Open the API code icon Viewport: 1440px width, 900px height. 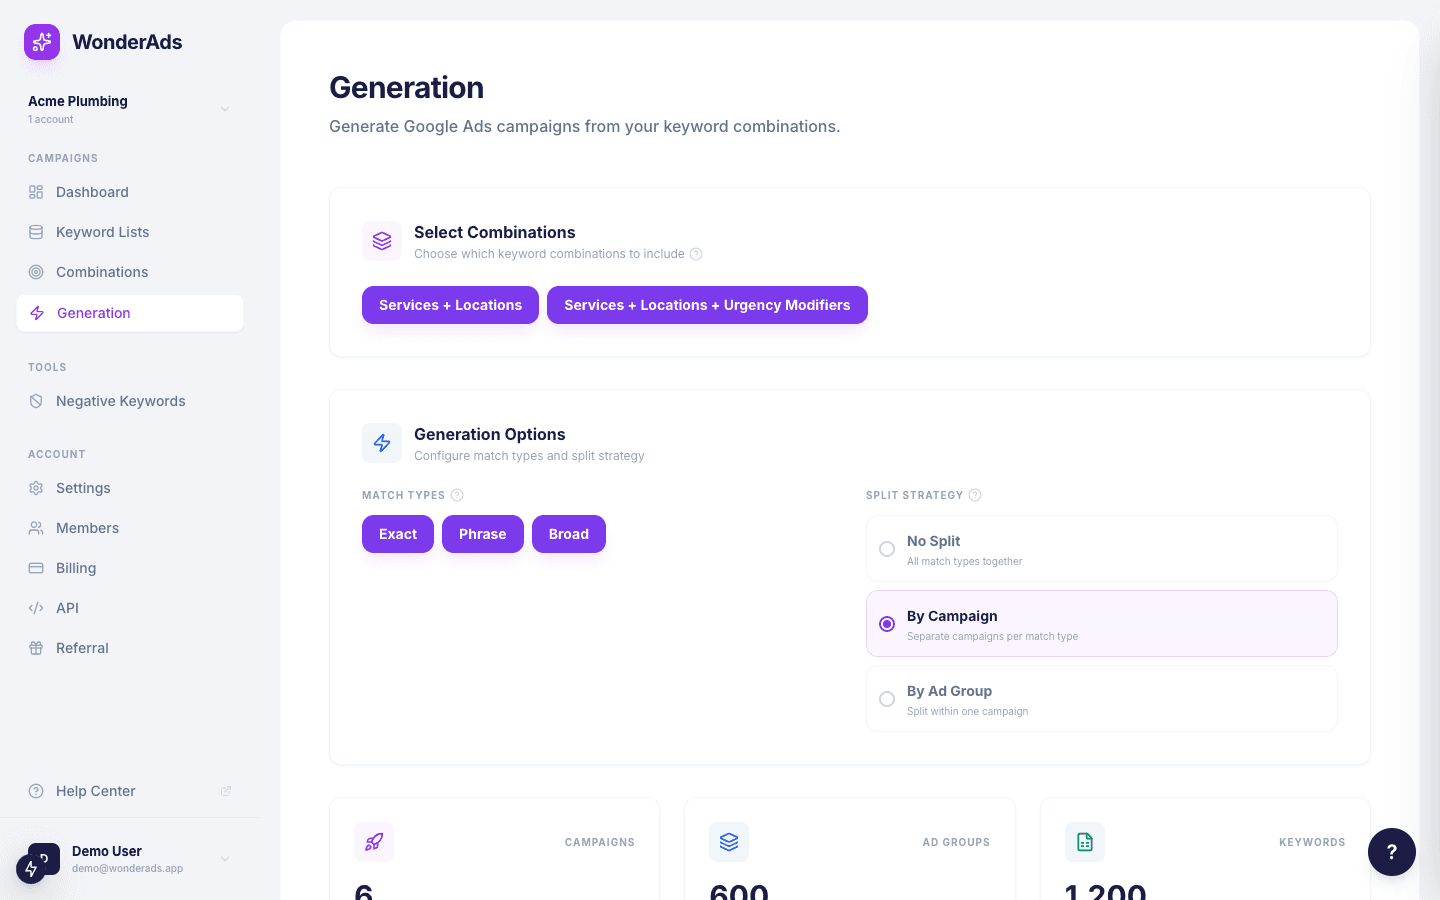(x=36, y=608)
